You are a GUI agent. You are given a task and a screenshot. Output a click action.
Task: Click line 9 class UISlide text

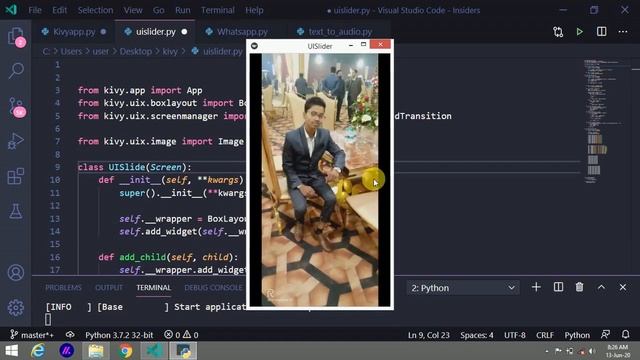134,167
